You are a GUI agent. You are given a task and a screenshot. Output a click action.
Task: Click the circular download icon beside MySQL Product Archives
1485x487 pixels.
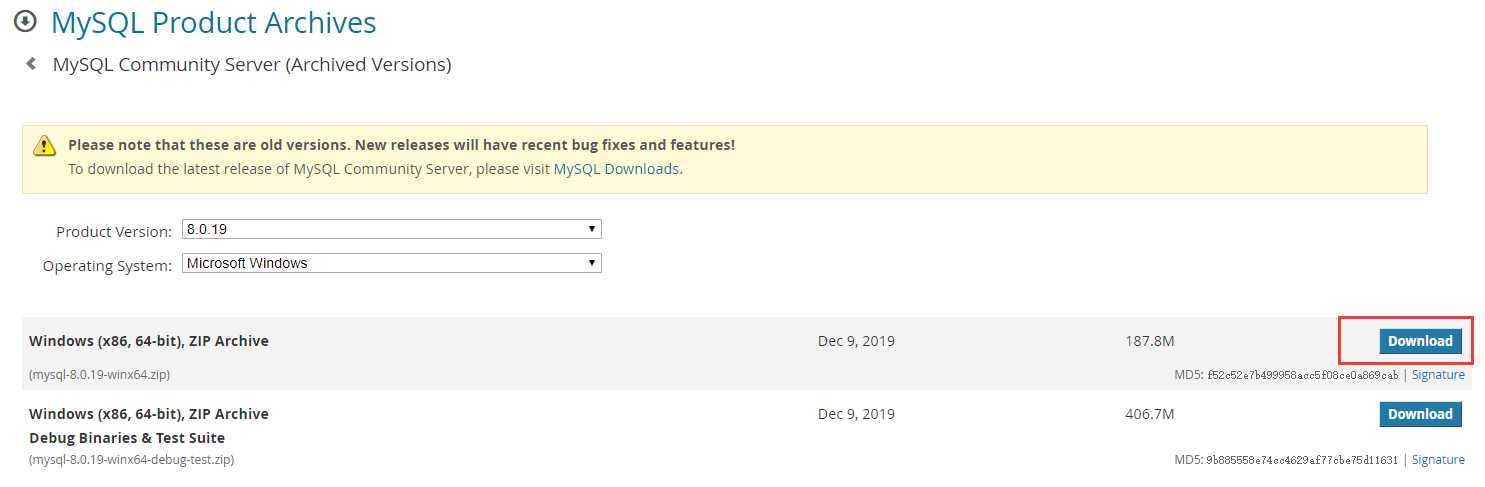tap(26, 20)
